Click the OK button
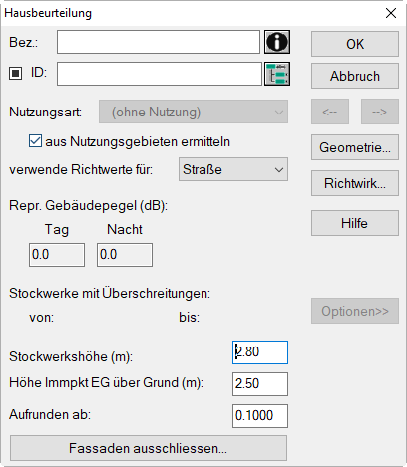 (x=355, y=44)
